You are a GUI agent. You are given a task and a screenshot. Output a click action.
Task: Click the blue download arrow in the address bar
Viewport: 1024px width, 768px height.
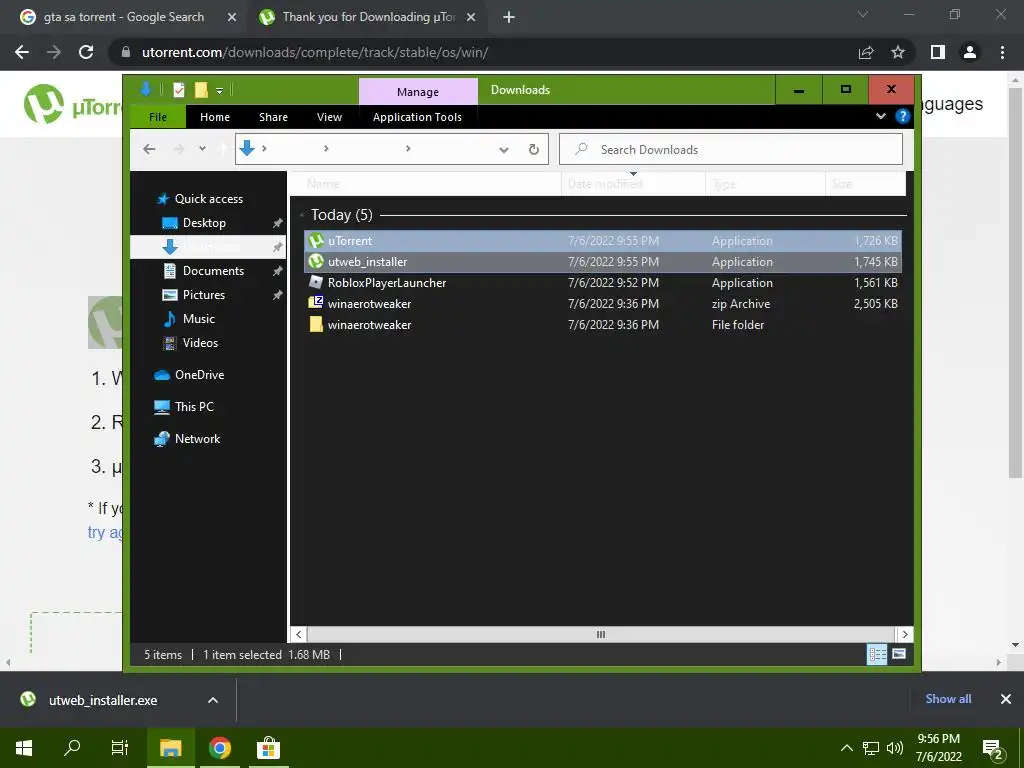247,149
